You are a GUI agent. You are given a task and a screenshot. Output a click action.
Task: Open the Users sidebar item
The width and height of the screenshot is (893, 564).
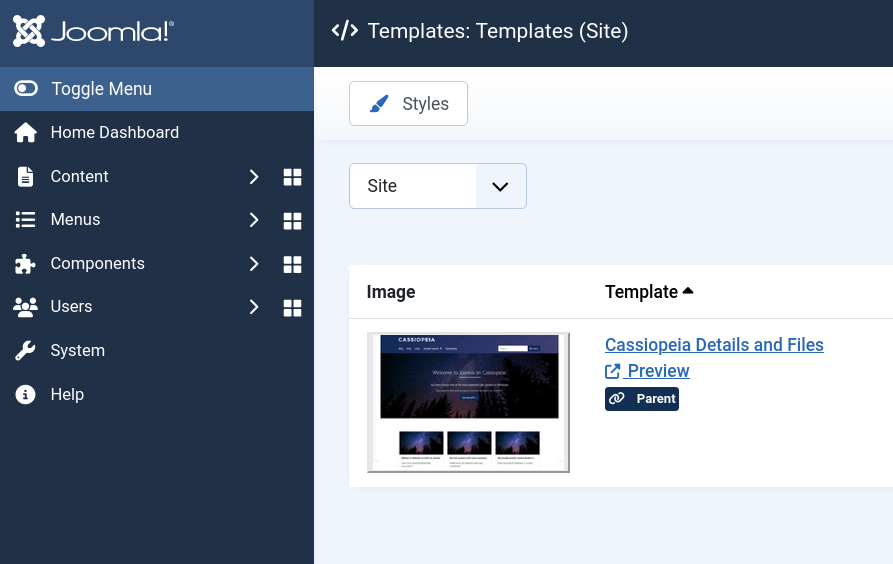[71, 306]
